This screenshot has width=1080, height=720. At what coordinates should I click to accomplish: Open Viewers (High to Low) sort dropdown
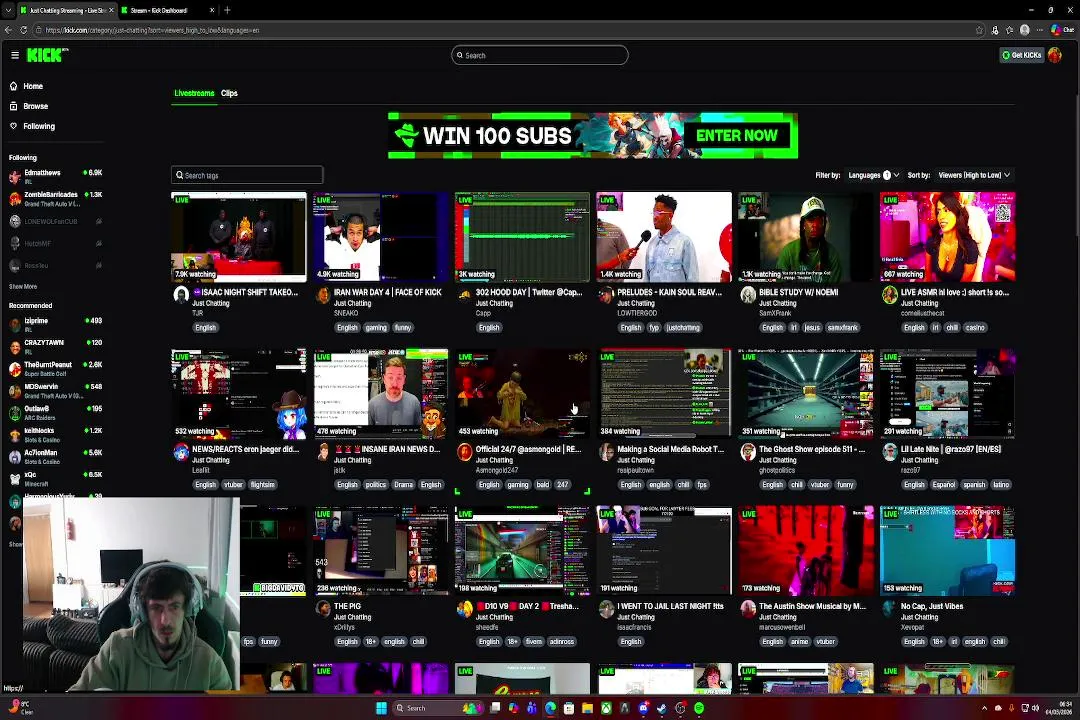974,175
